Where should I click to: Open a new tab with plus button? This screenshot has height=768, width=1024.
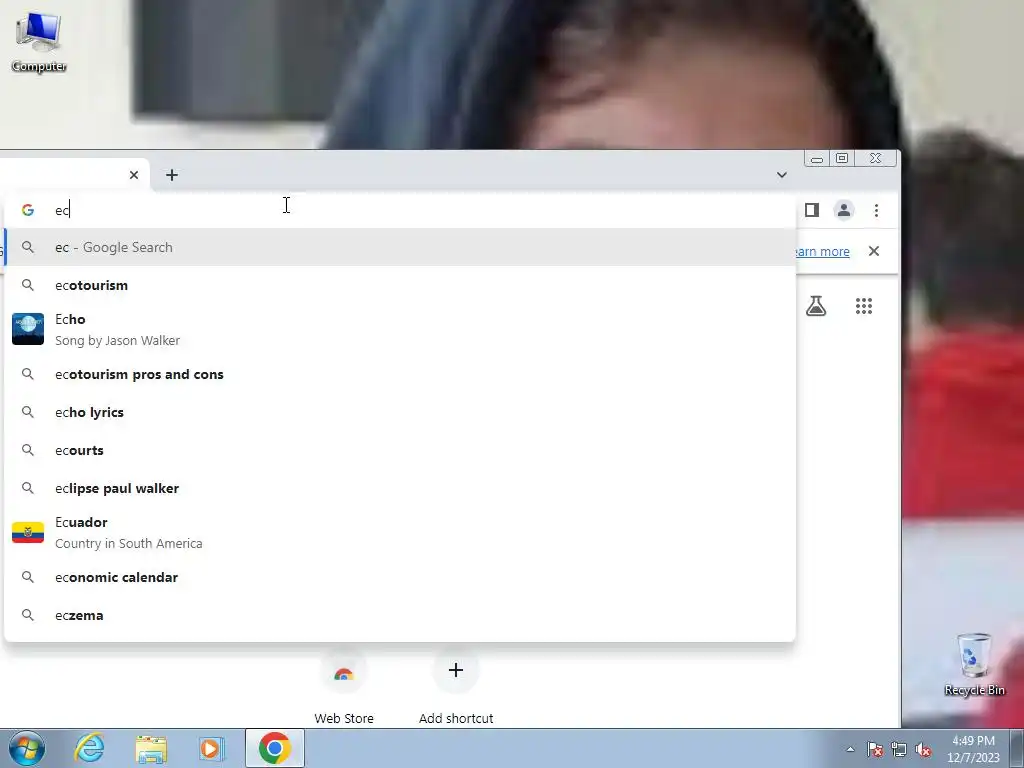tap(172, 175)
